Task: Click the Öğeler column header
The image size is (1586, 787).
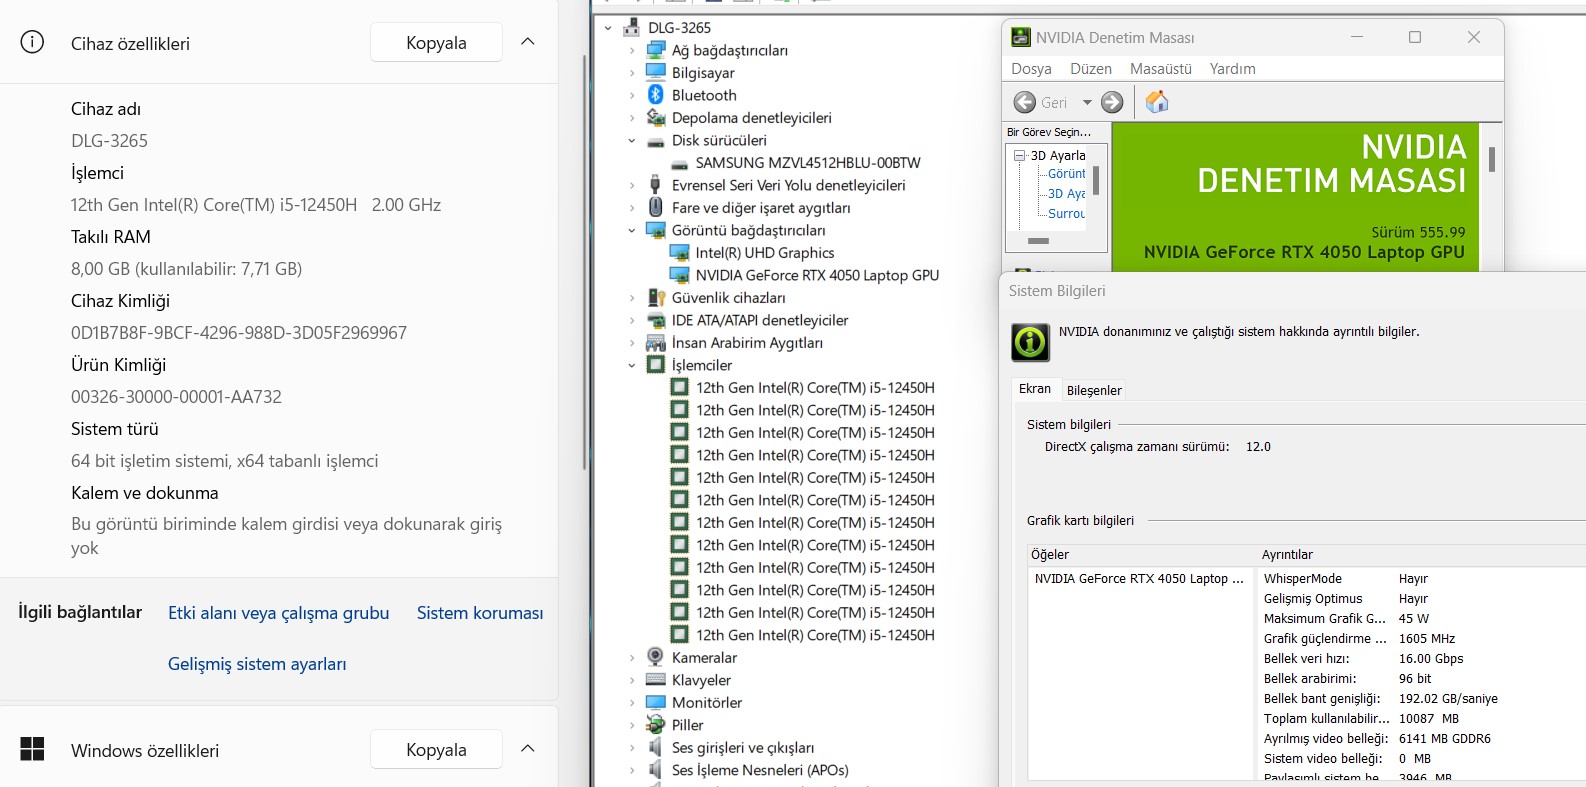Action: 1142,555
